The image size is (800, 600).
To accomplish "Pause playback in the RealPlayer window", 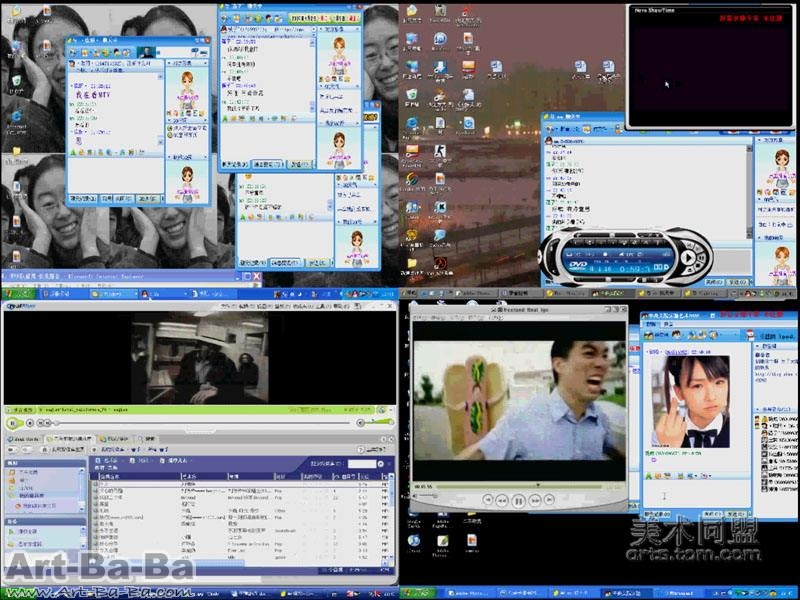I will tap(12, 423).
